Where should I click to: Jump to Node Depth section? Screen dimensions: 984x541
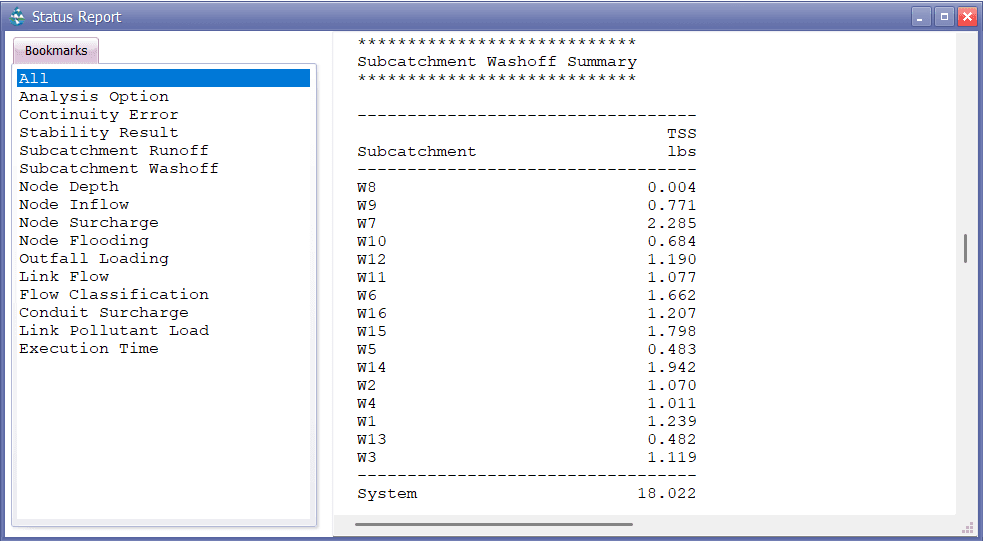click(x=68, y=187)
